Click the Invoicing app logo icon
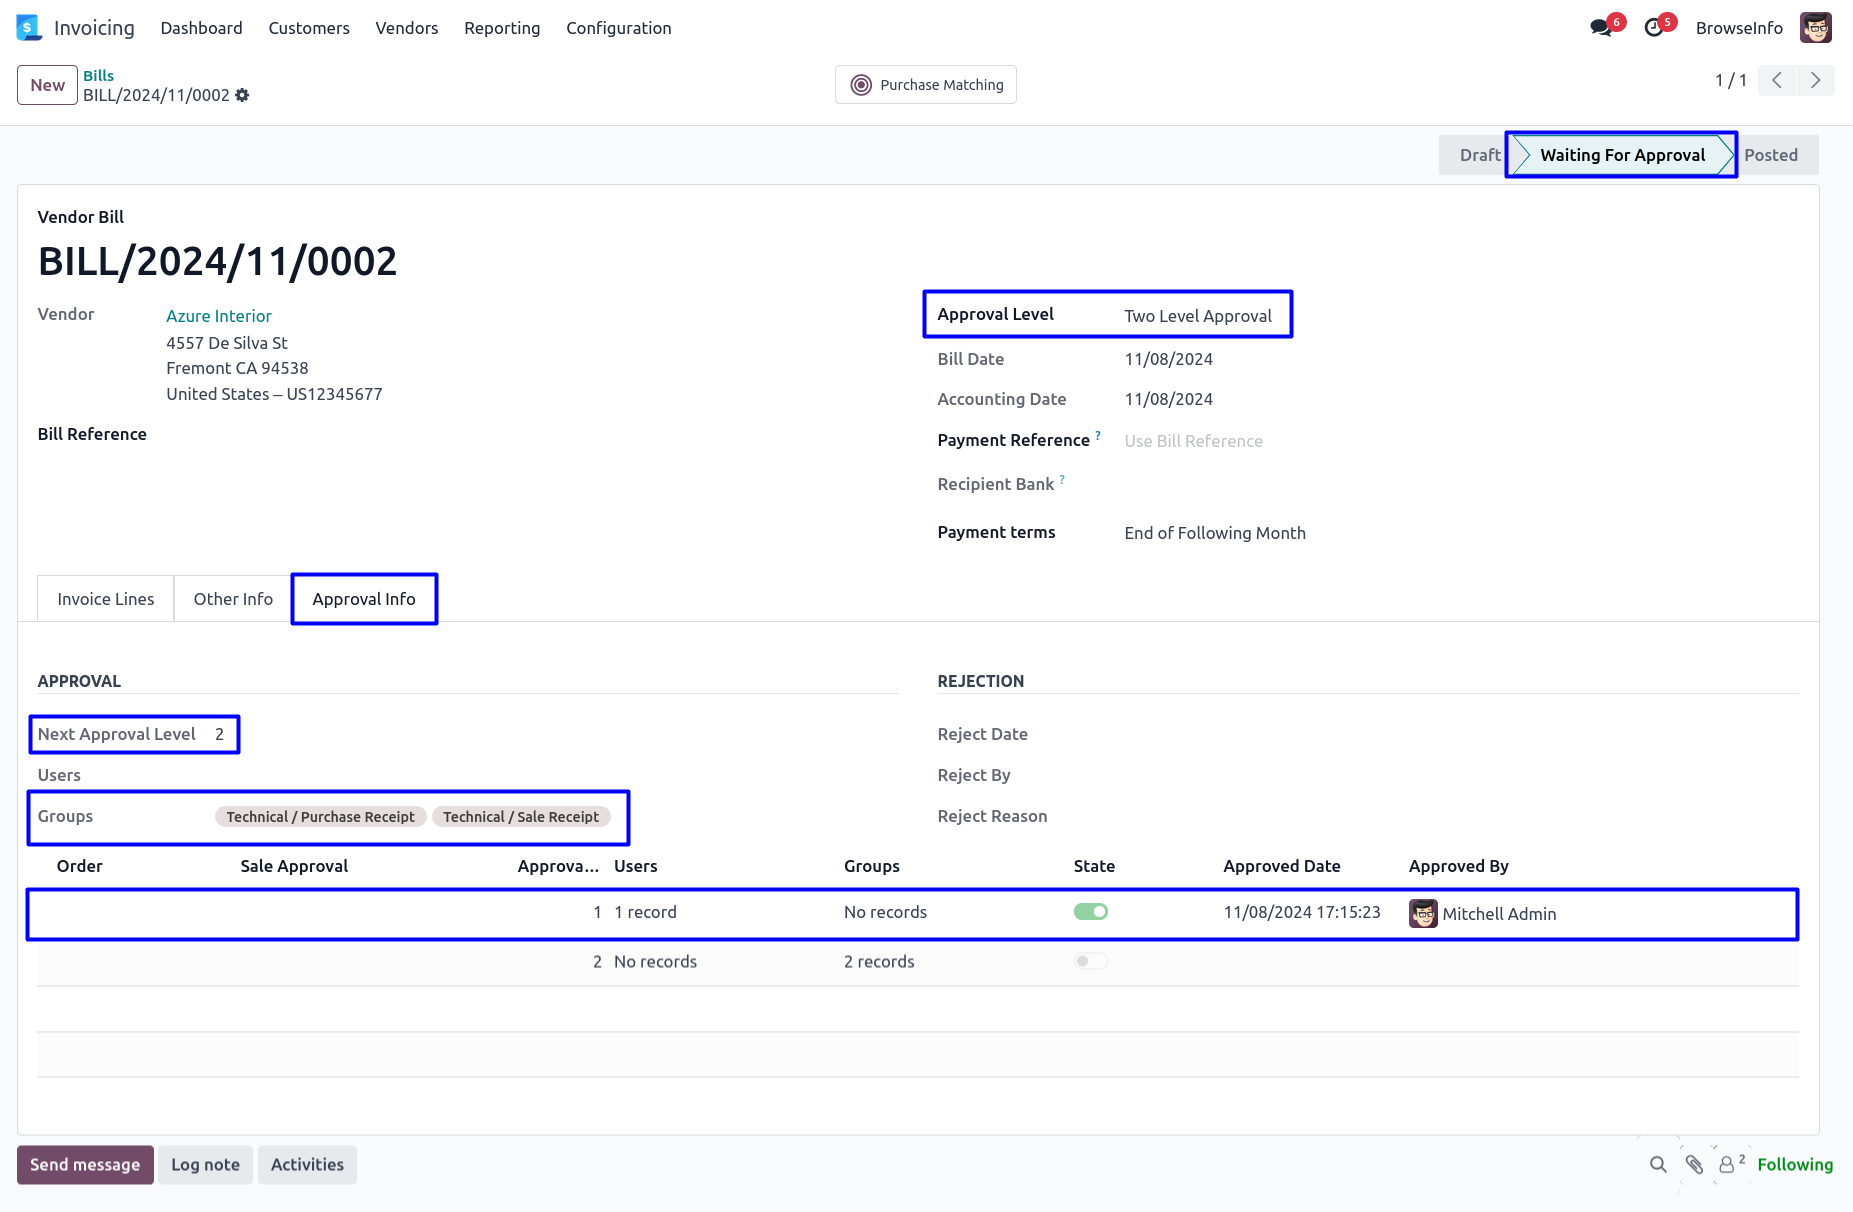Image resolution: width=1853 pixels, height=1212 pixels. [x=29, y=28]
